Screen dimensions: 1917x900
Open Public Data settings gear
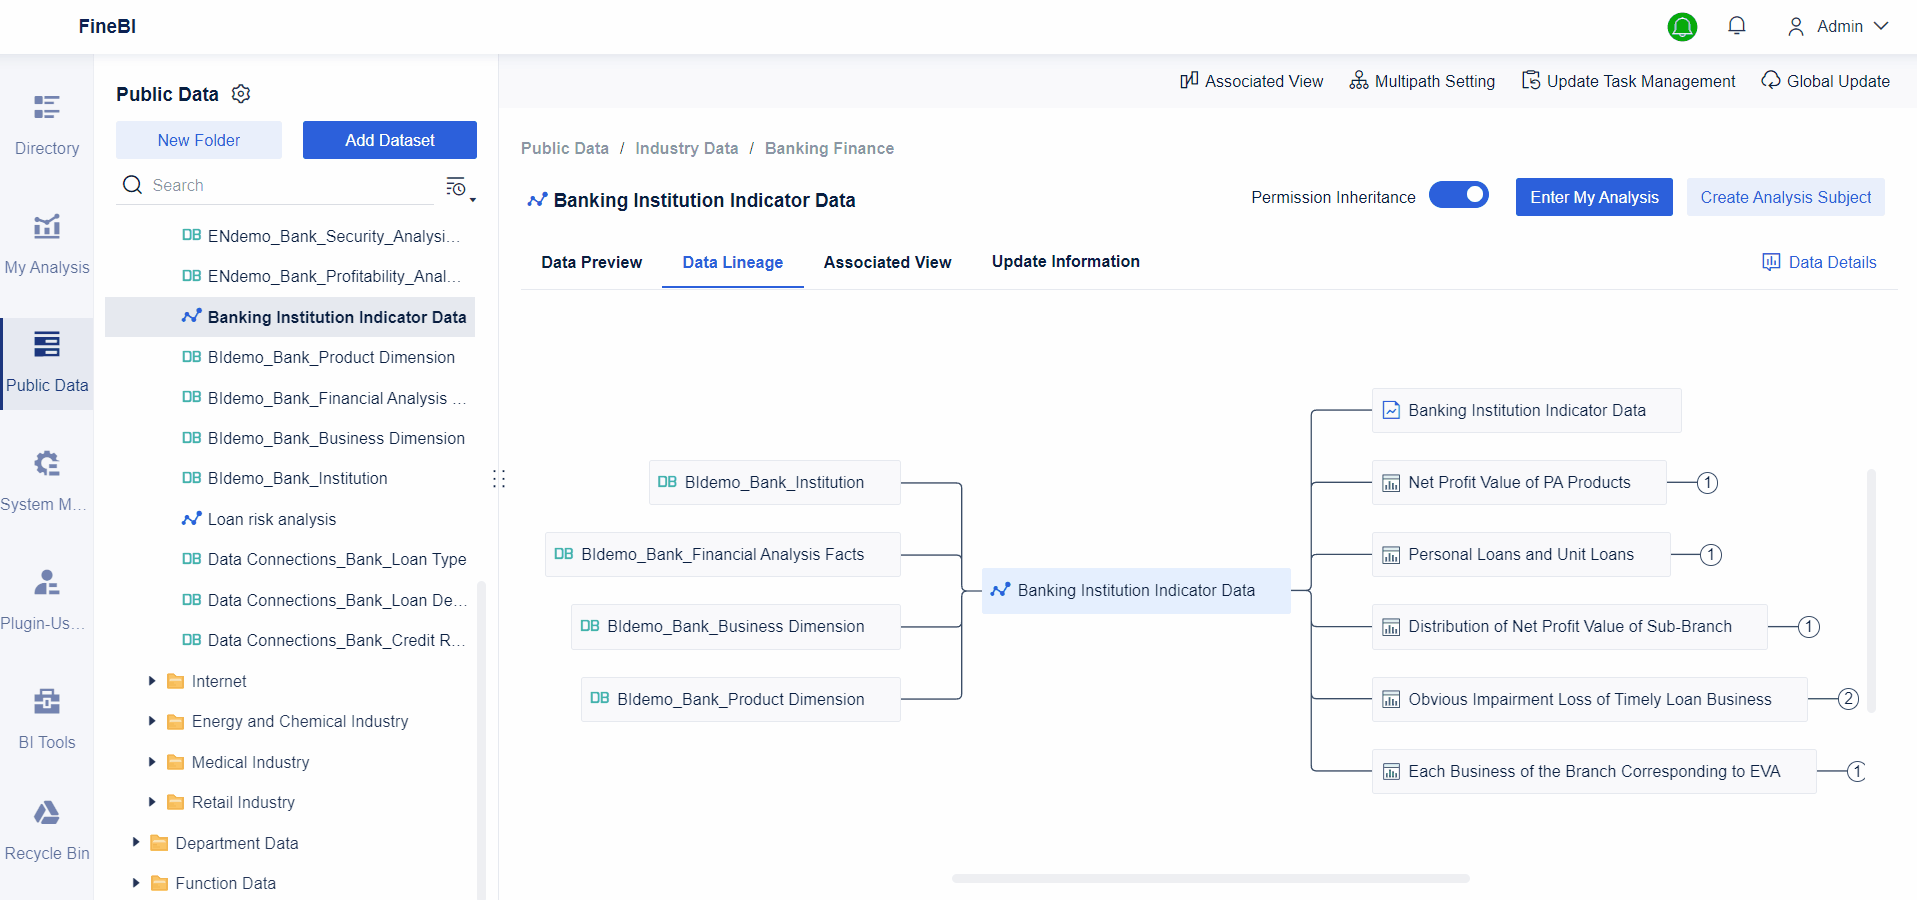click(240, 93)
